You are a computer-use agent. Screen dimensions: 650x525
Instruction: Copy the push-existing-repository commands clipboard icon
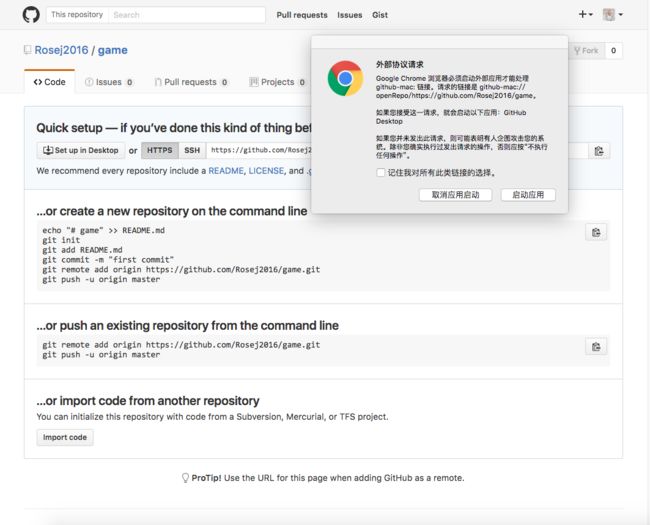[x=596, y=347]
